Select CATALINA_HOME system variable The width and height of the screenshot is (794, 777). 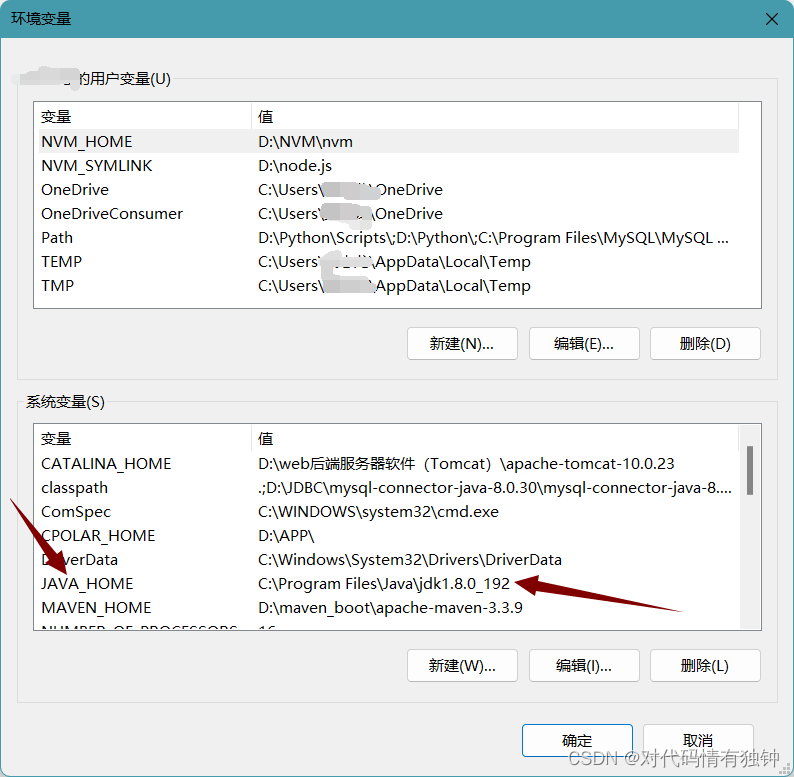pyautogui.click(x=388, y=463)
